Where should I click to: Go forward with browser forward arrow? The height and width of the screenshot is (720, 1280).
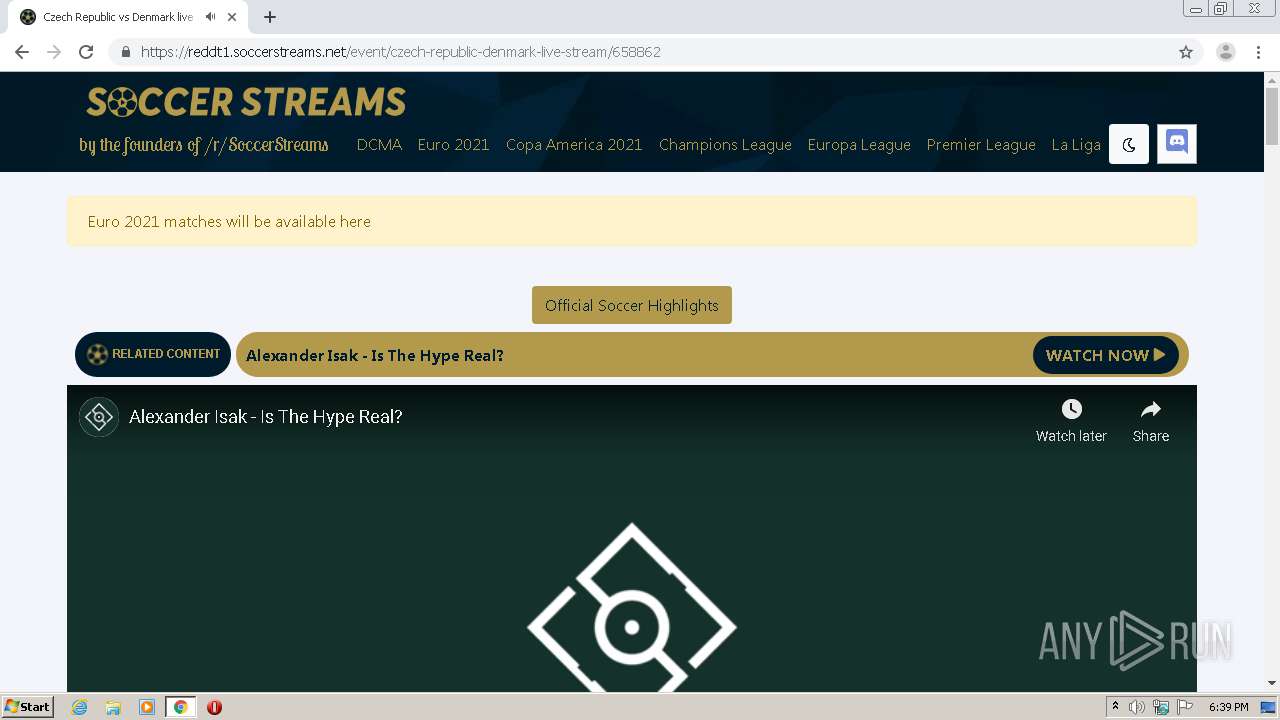[54, 52]
